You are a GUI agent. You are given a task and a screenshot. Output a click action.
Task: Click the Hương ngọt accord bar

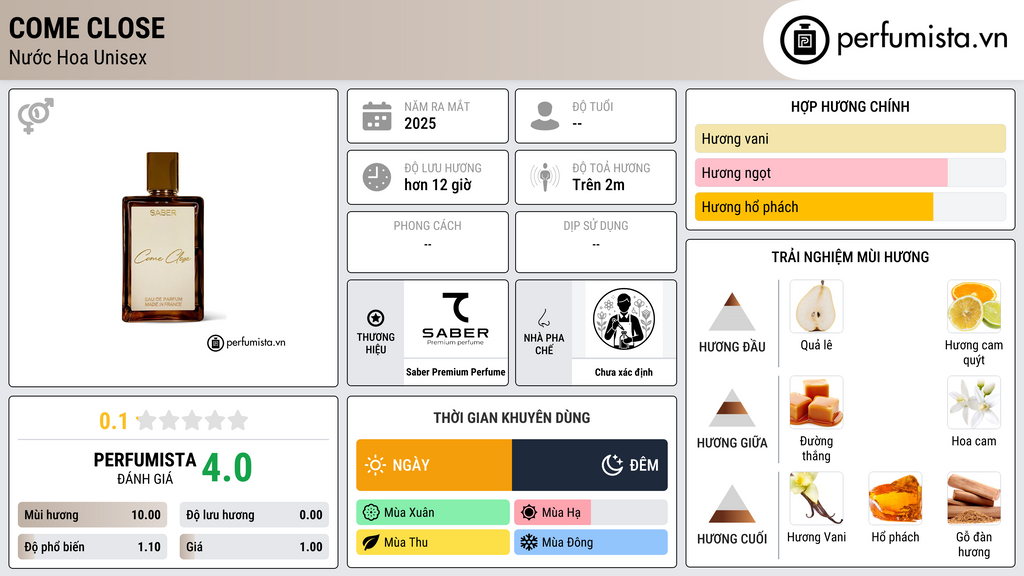[850, 172]
